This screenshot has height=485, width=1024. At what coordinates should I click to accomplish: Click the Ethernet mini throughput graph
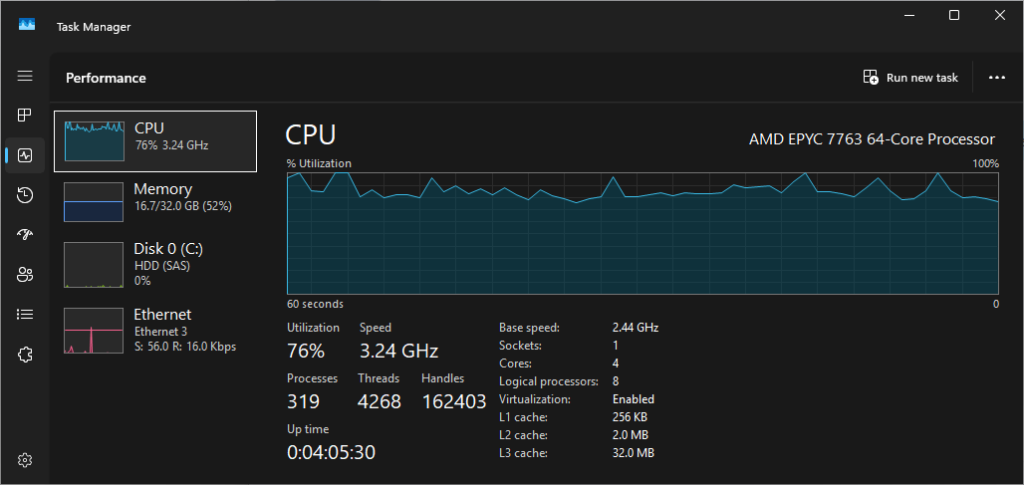93,330
